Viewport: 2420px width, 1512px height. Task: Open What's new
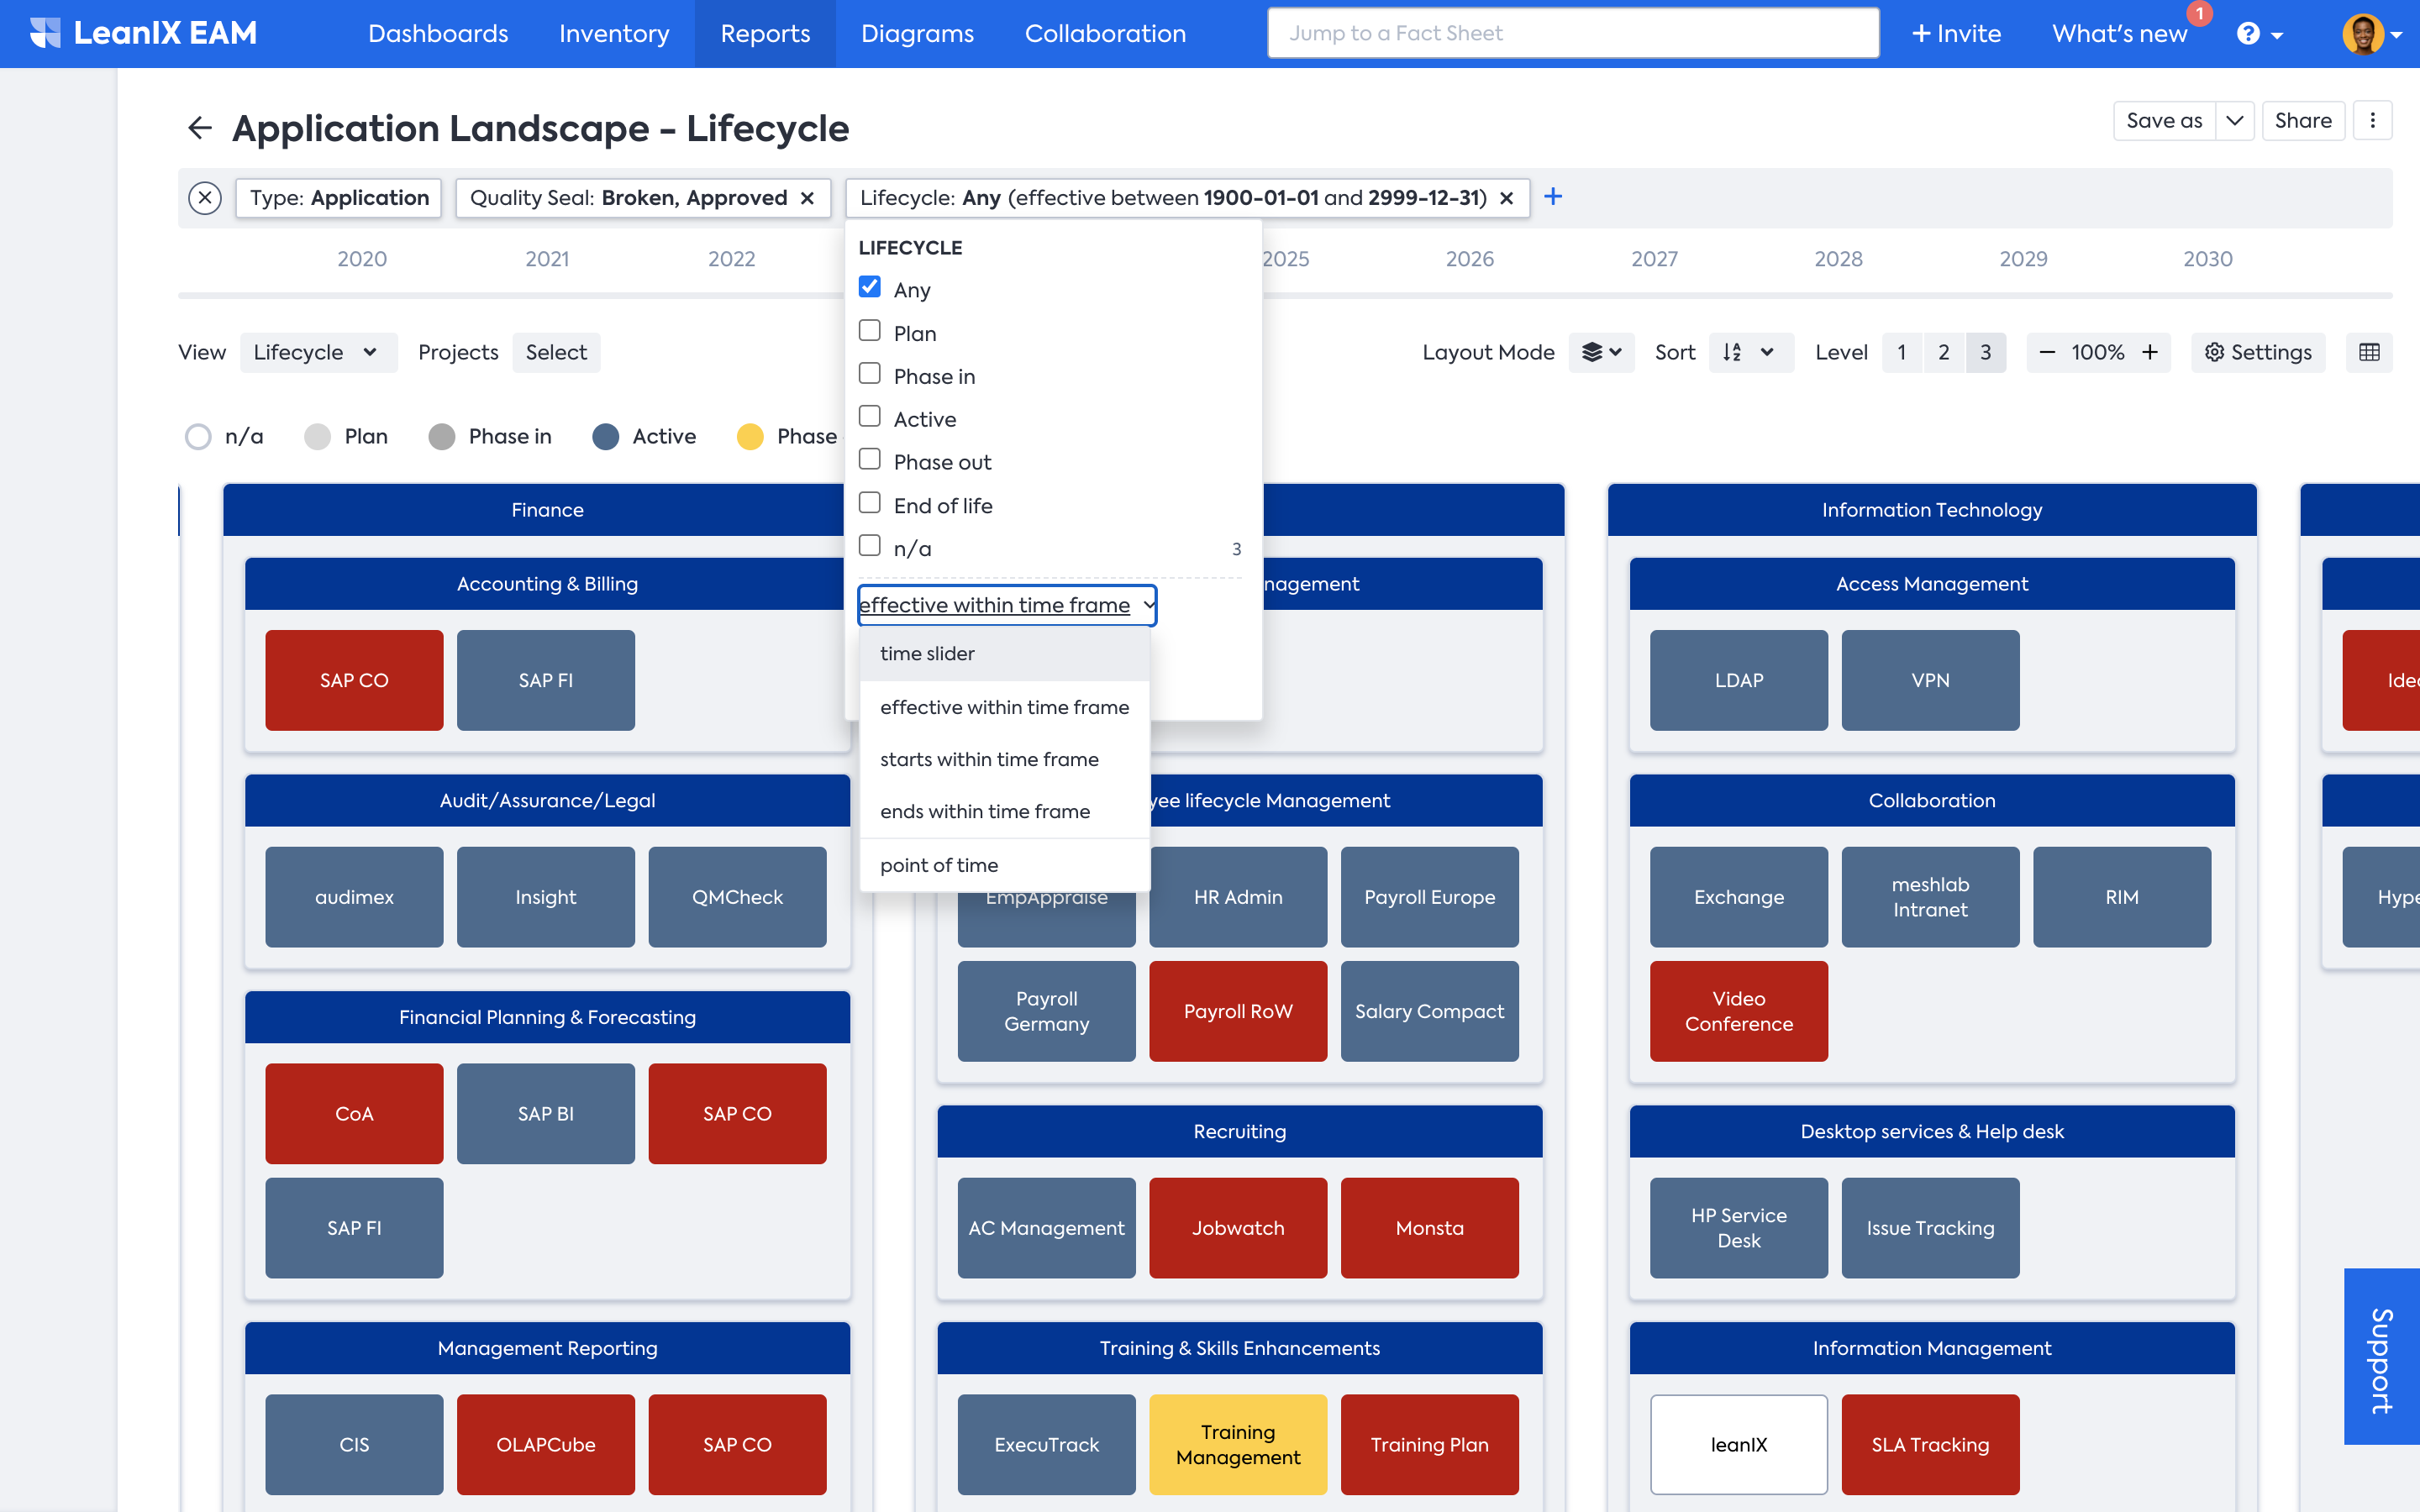pyautogui.click(x=2119, y=33)
